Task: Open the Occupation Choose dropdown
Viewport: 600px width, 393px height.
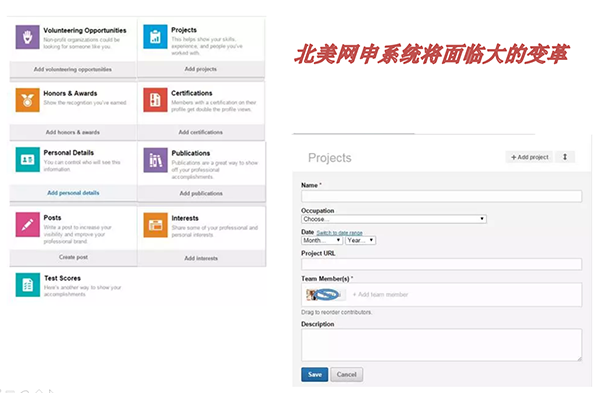Action: [x=394, y=219]
